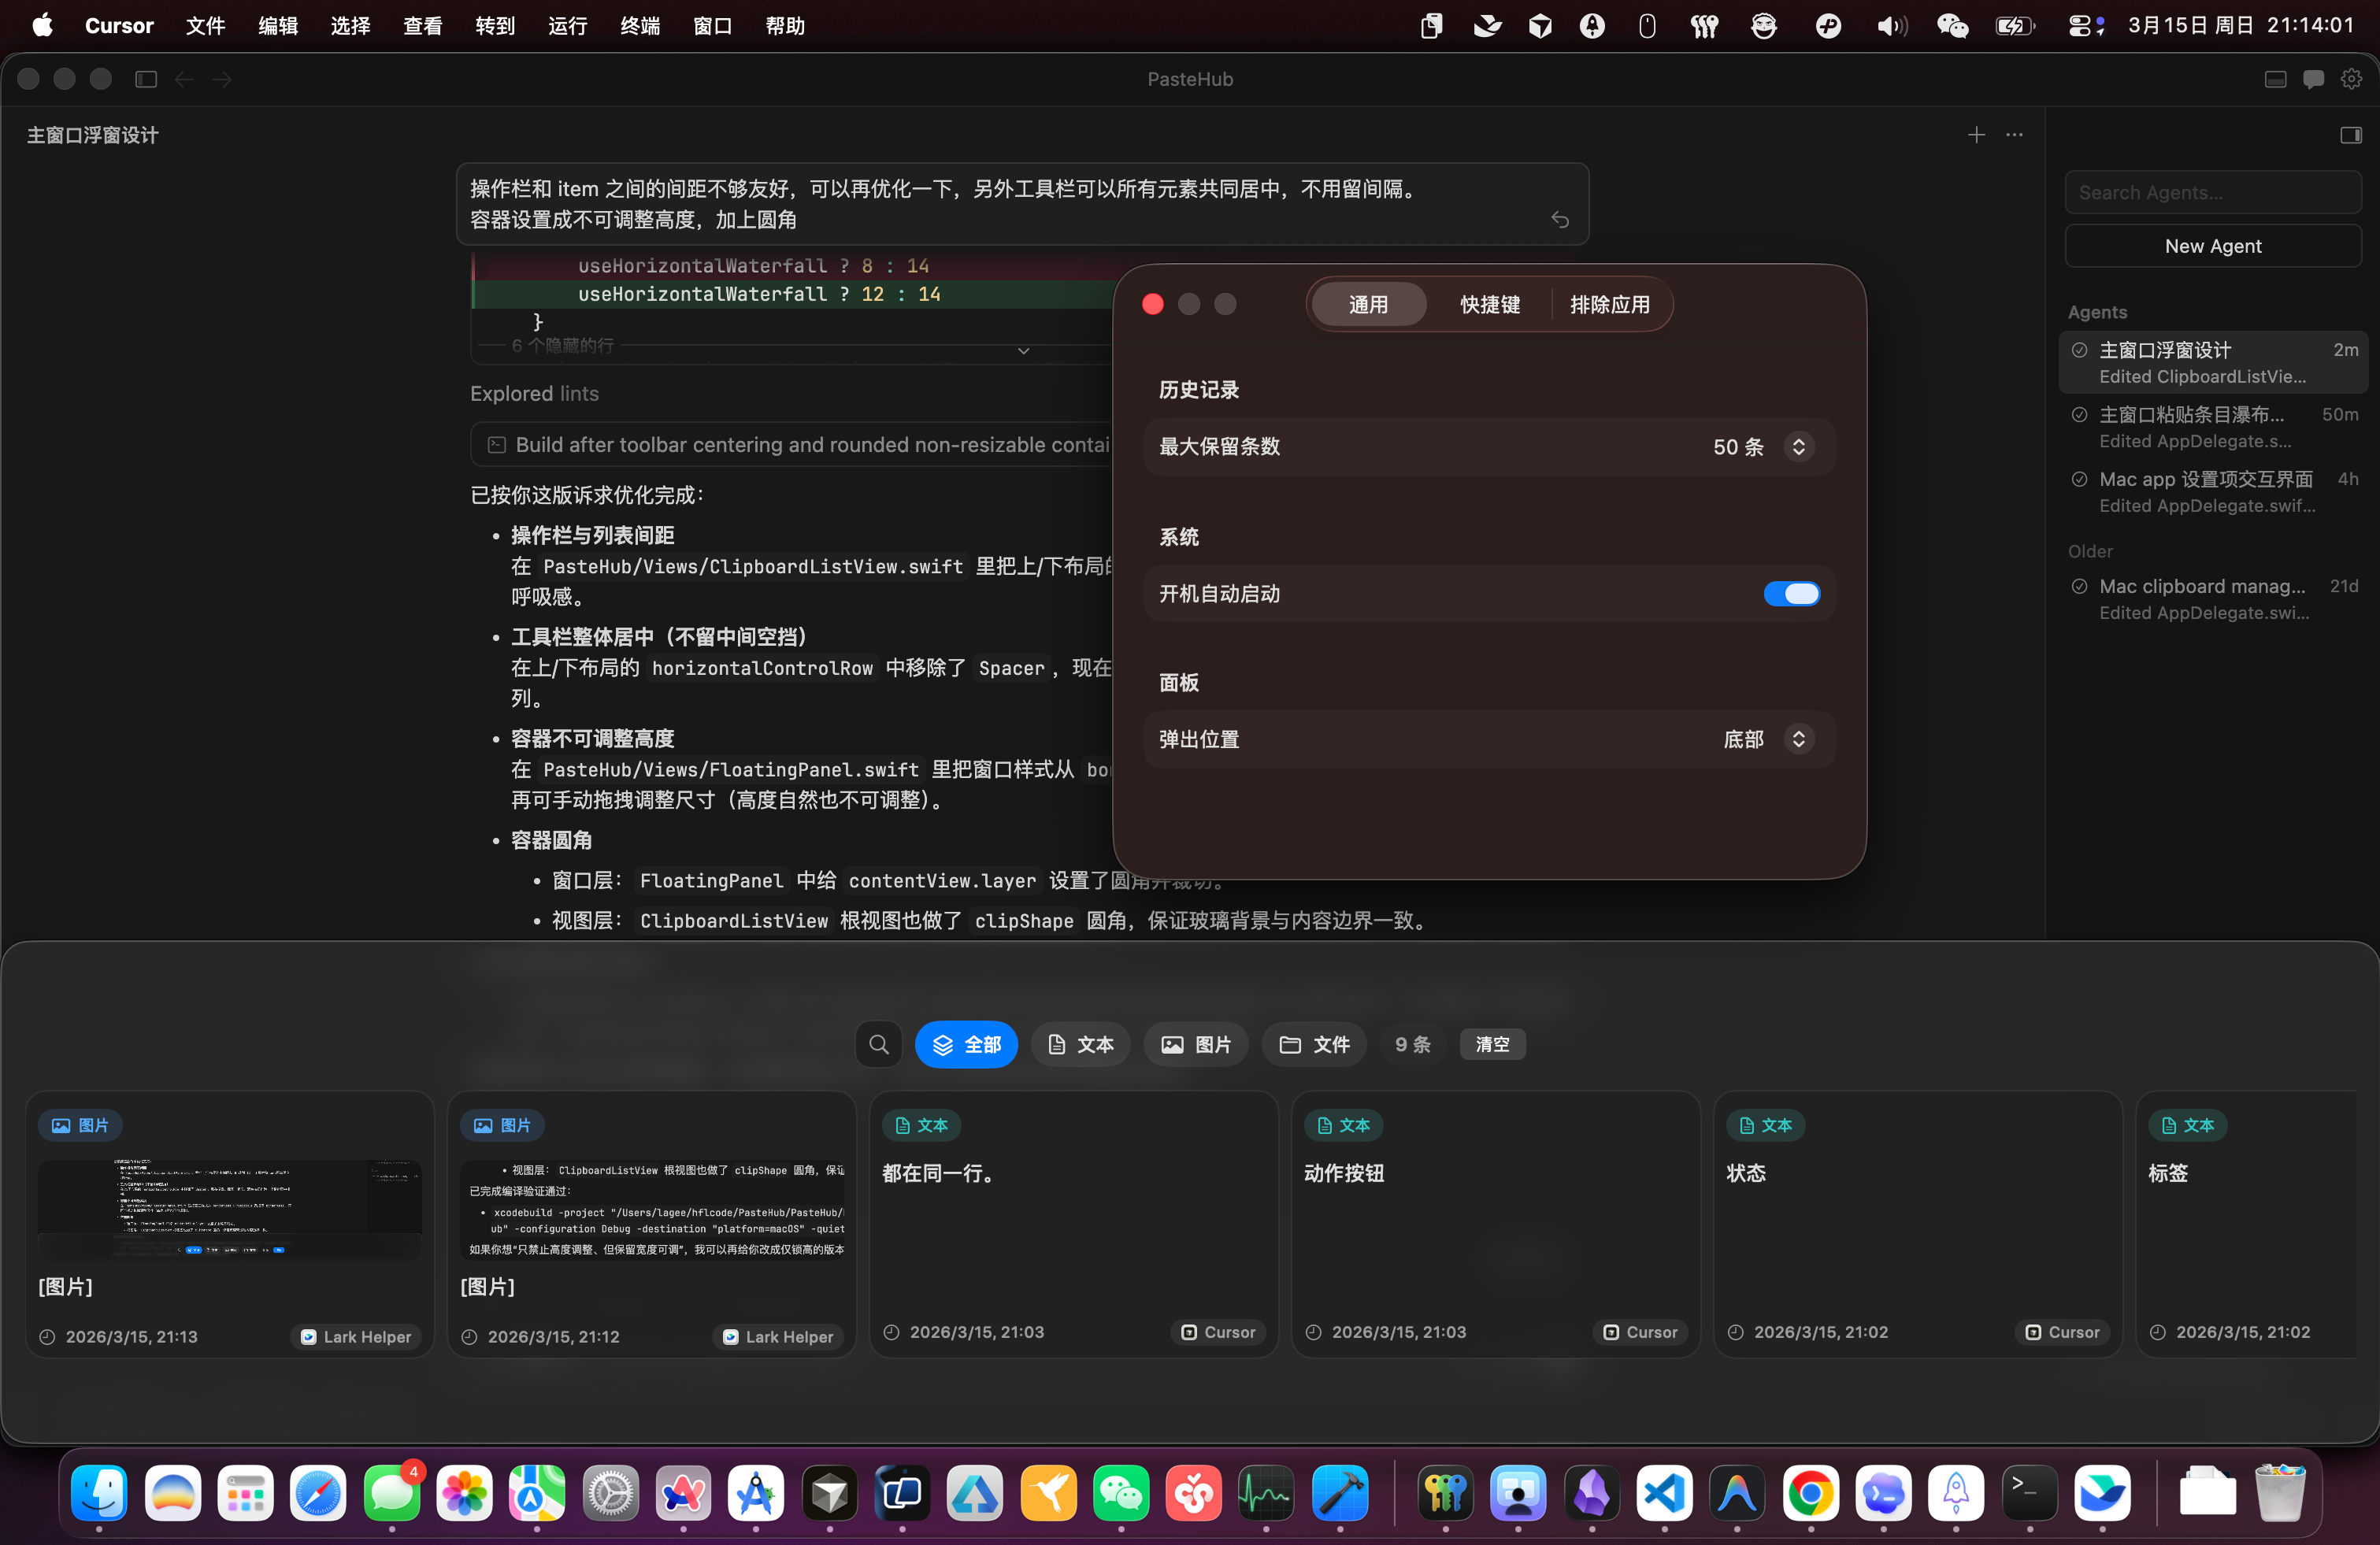Click the New Agent button
Viewport: 2380px width, 1545px height.
(2212, 246)
